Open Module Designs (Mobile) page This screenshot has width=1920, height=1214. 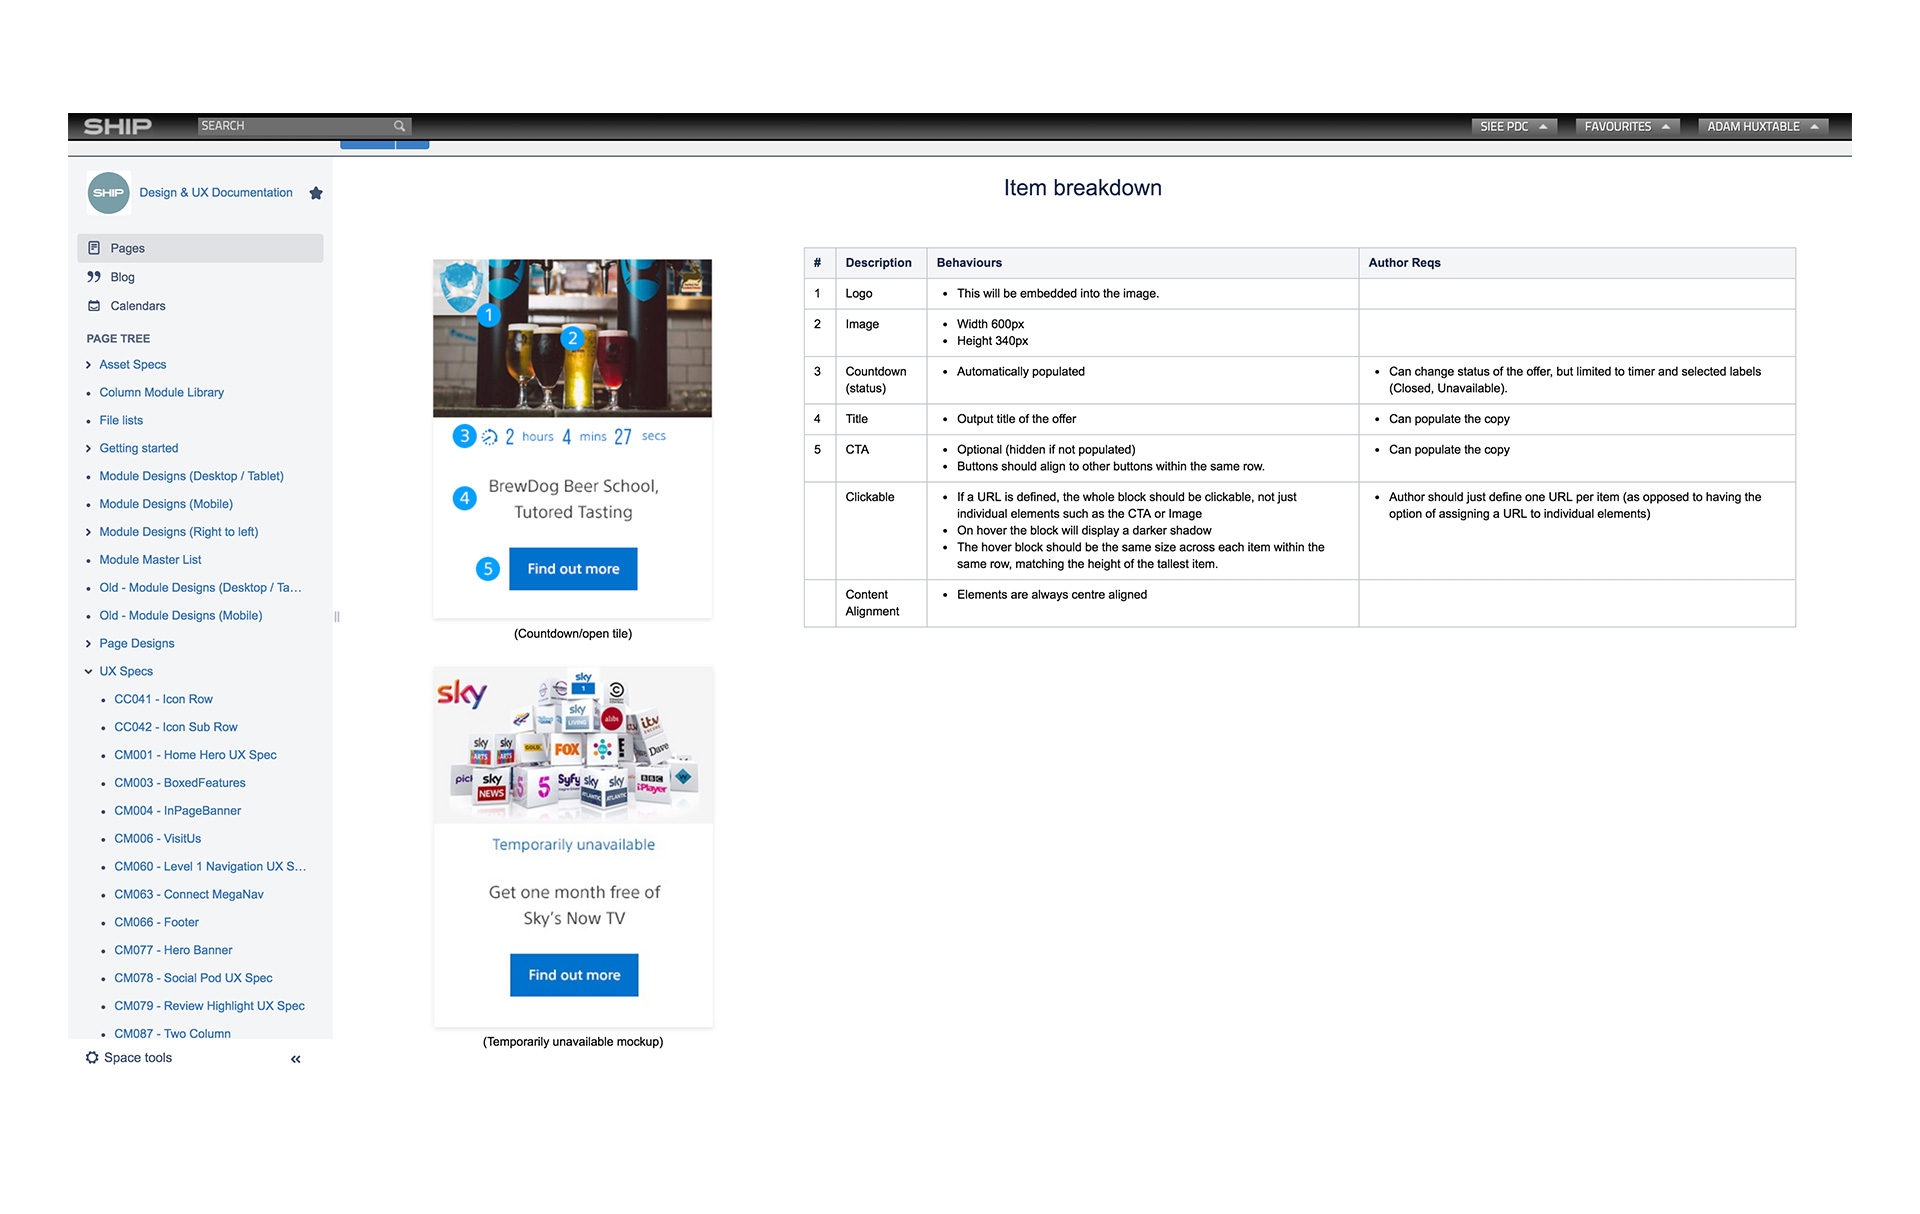tap(166, 505)
